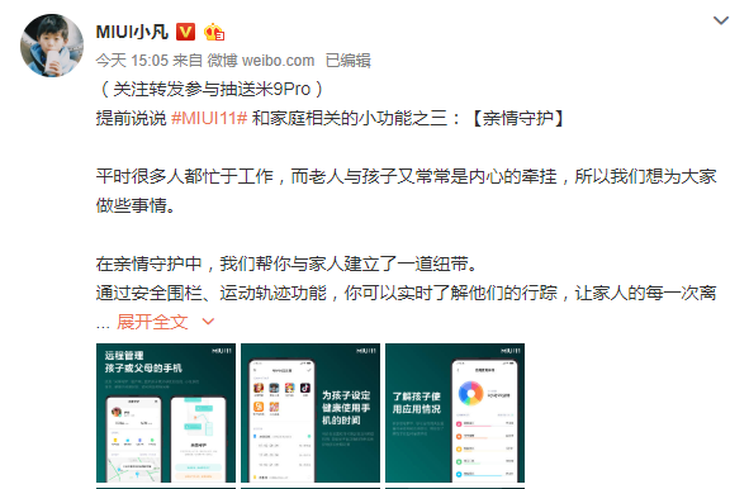730x489 pixels.
Task: Open the 为孩子设定健康使用手机的时间 thumbnail
Action: tap(311, 413)
